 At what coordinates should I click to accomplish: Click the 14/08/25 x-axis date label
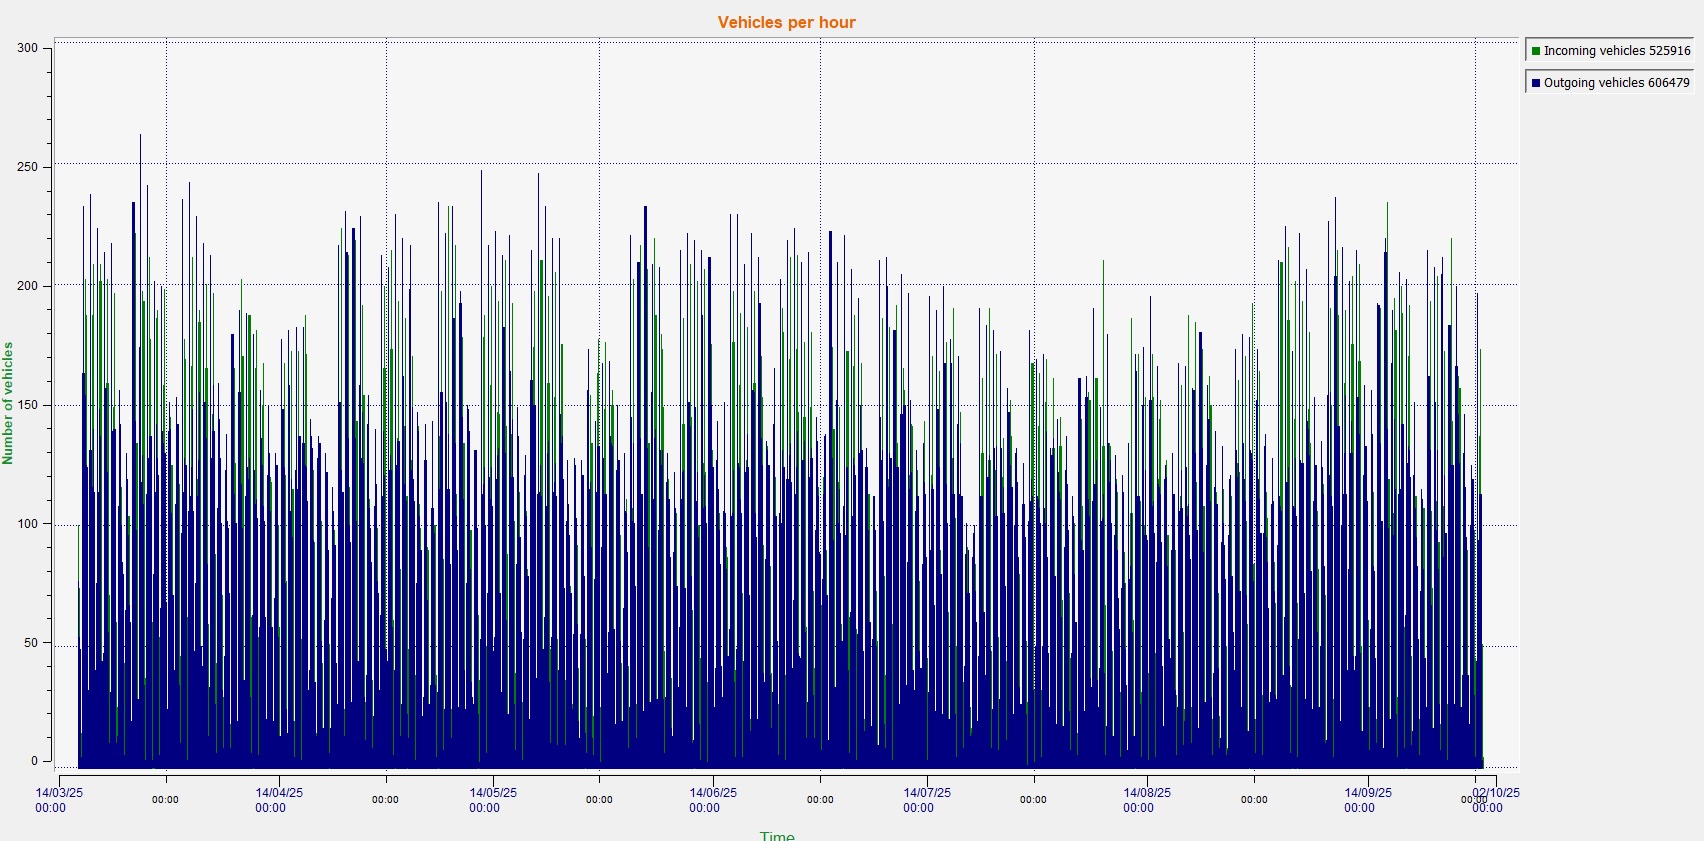point(1146,793)
